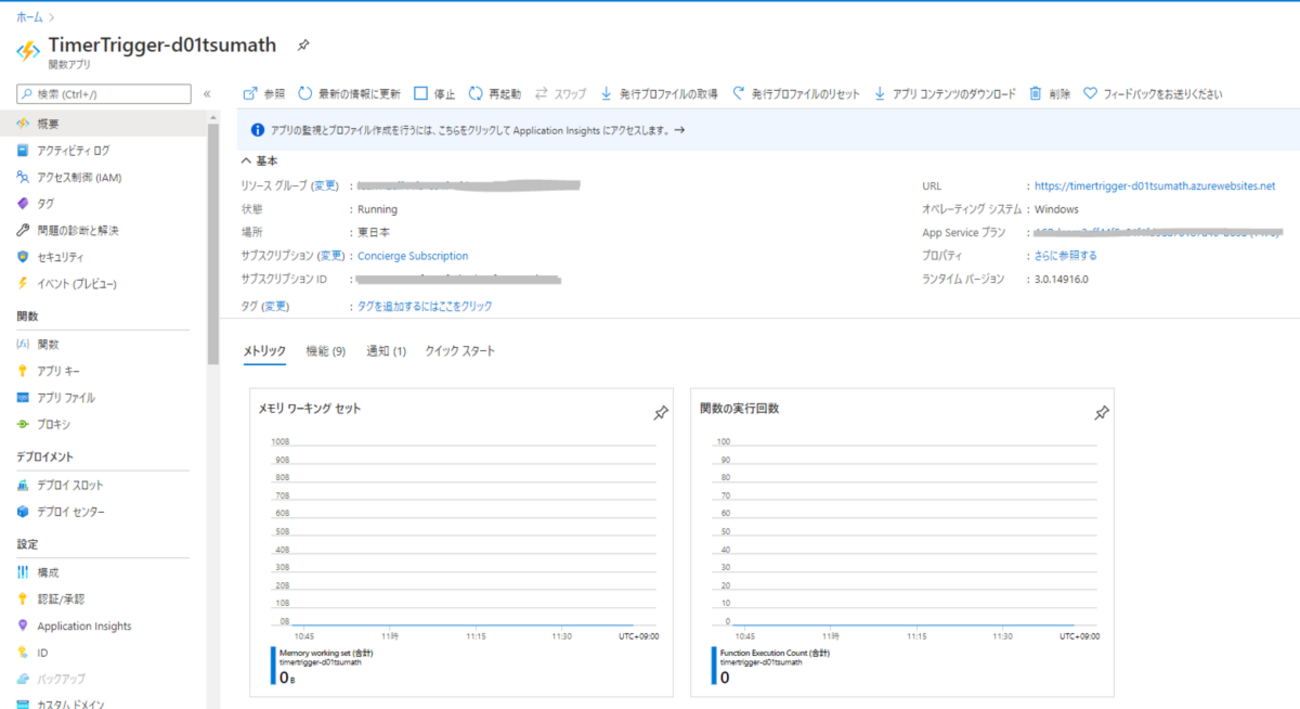This screenshot has height=709, width=1300.
Task: Click the アクティビティ ログ icon in sidebar
Action: click(23, 150)
